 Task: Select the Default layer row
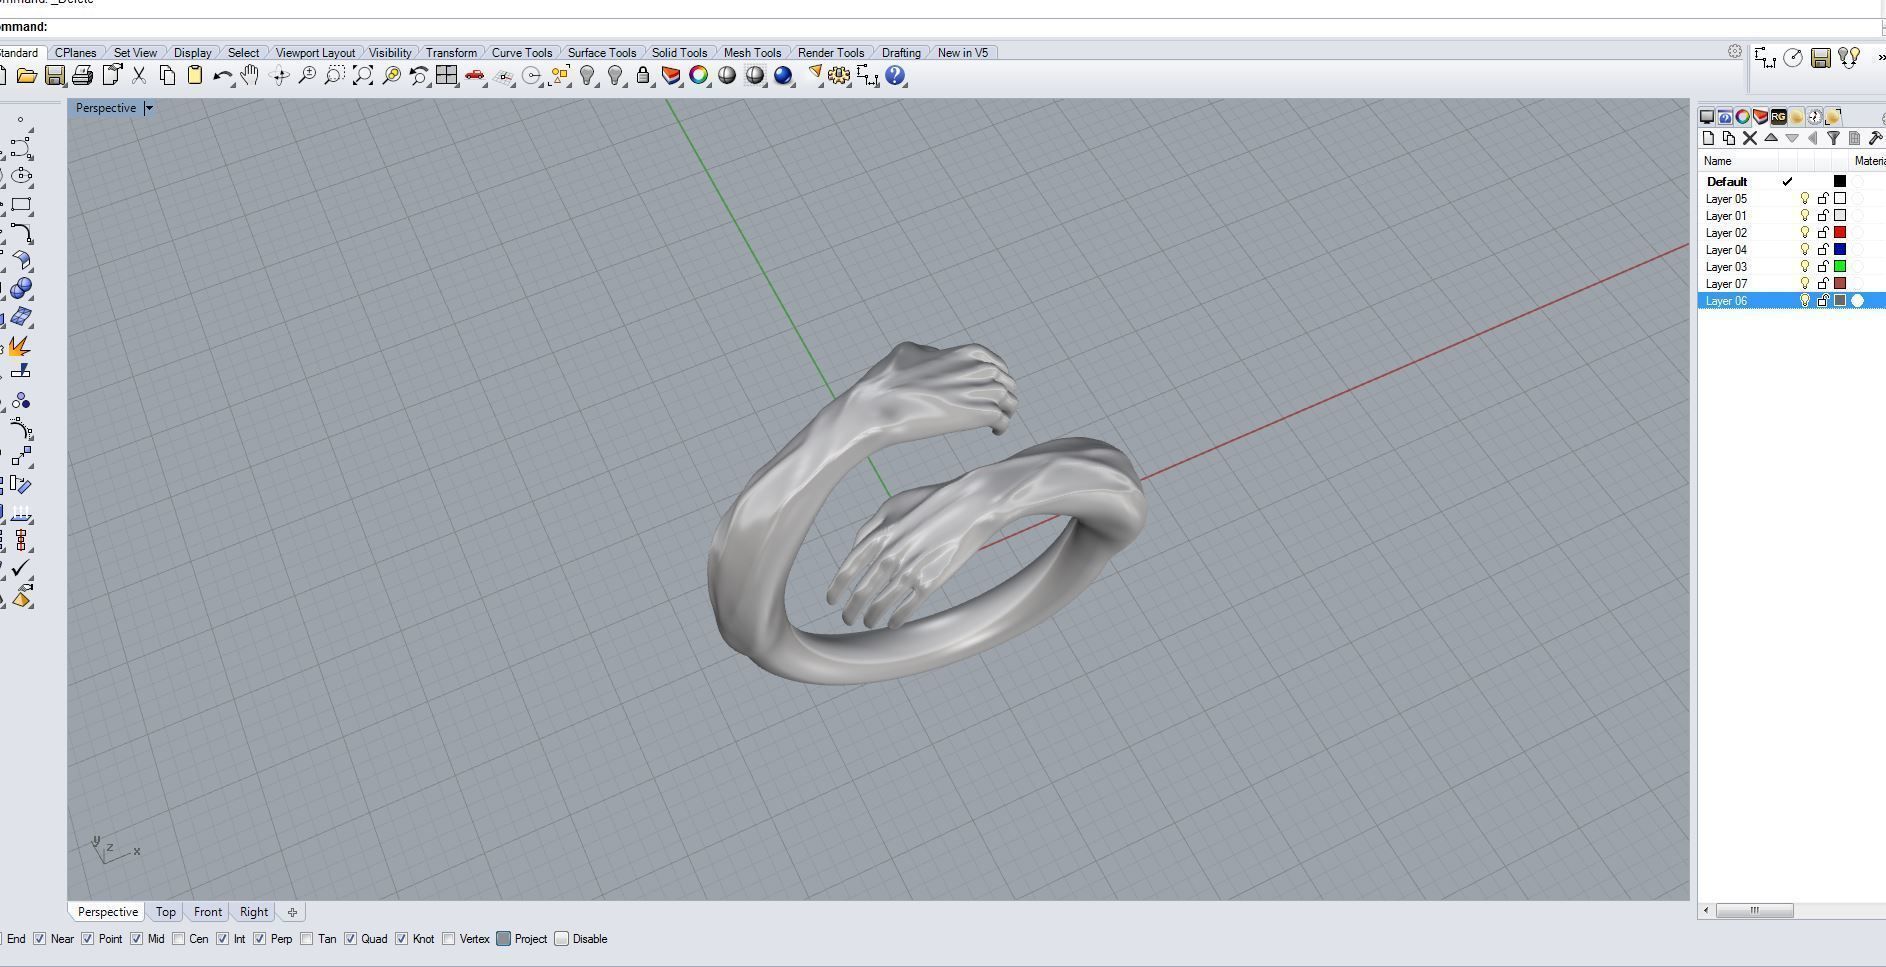pos(1792,182)
